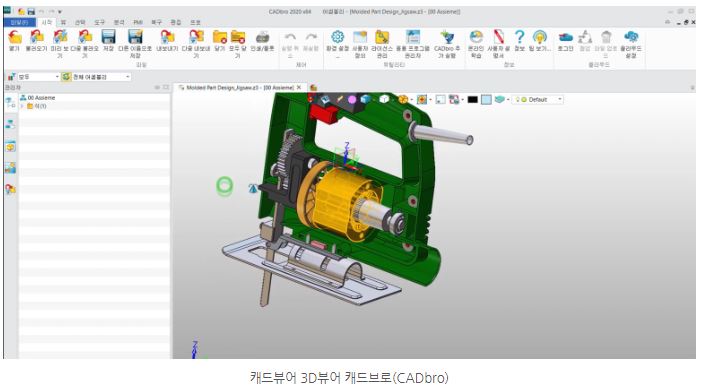Select the second icon in the manager side strip
The height and width of the screenshot is (391, 703).
pyautogui.click(x=10, y=125)
